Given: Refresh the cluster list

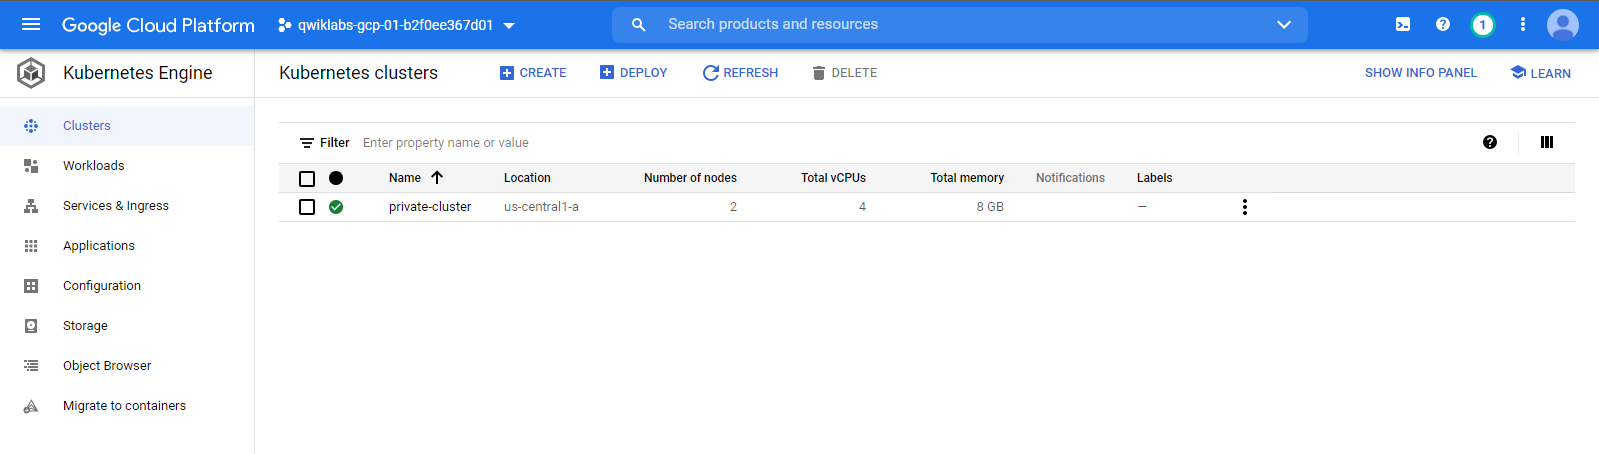Looking at the screenshot, I should pos(740,73).
